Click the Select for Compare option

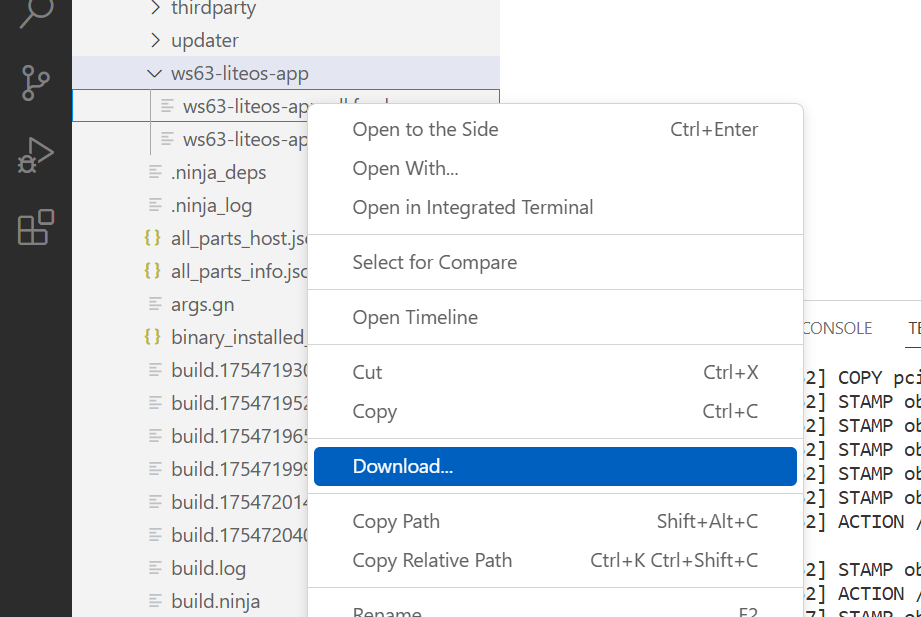point(434,262)
